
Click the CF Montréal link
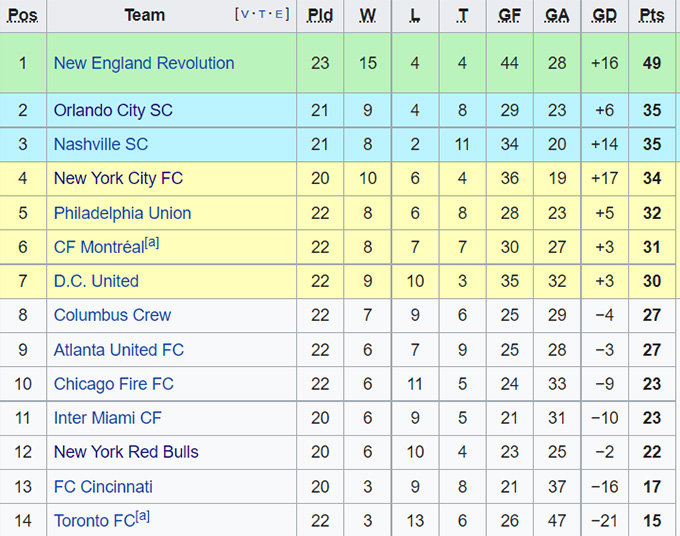click(x=98, y=248)
